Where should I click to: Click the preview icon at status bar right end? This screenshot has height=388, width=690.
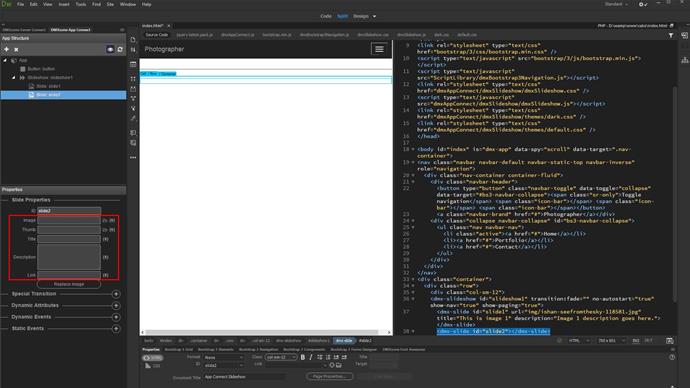(x=669, y=340)
